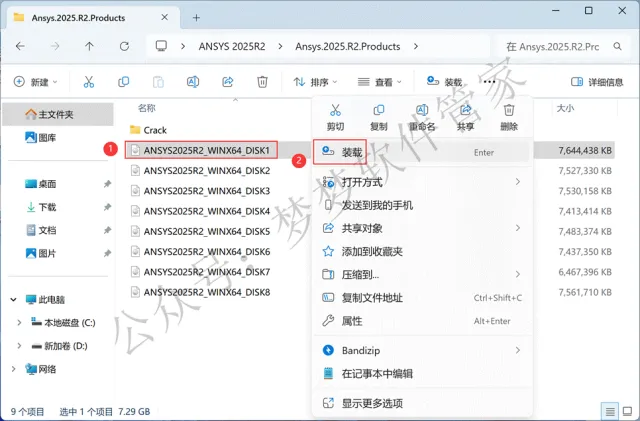Collapse the 此电脑 tree node

point(13,299)
